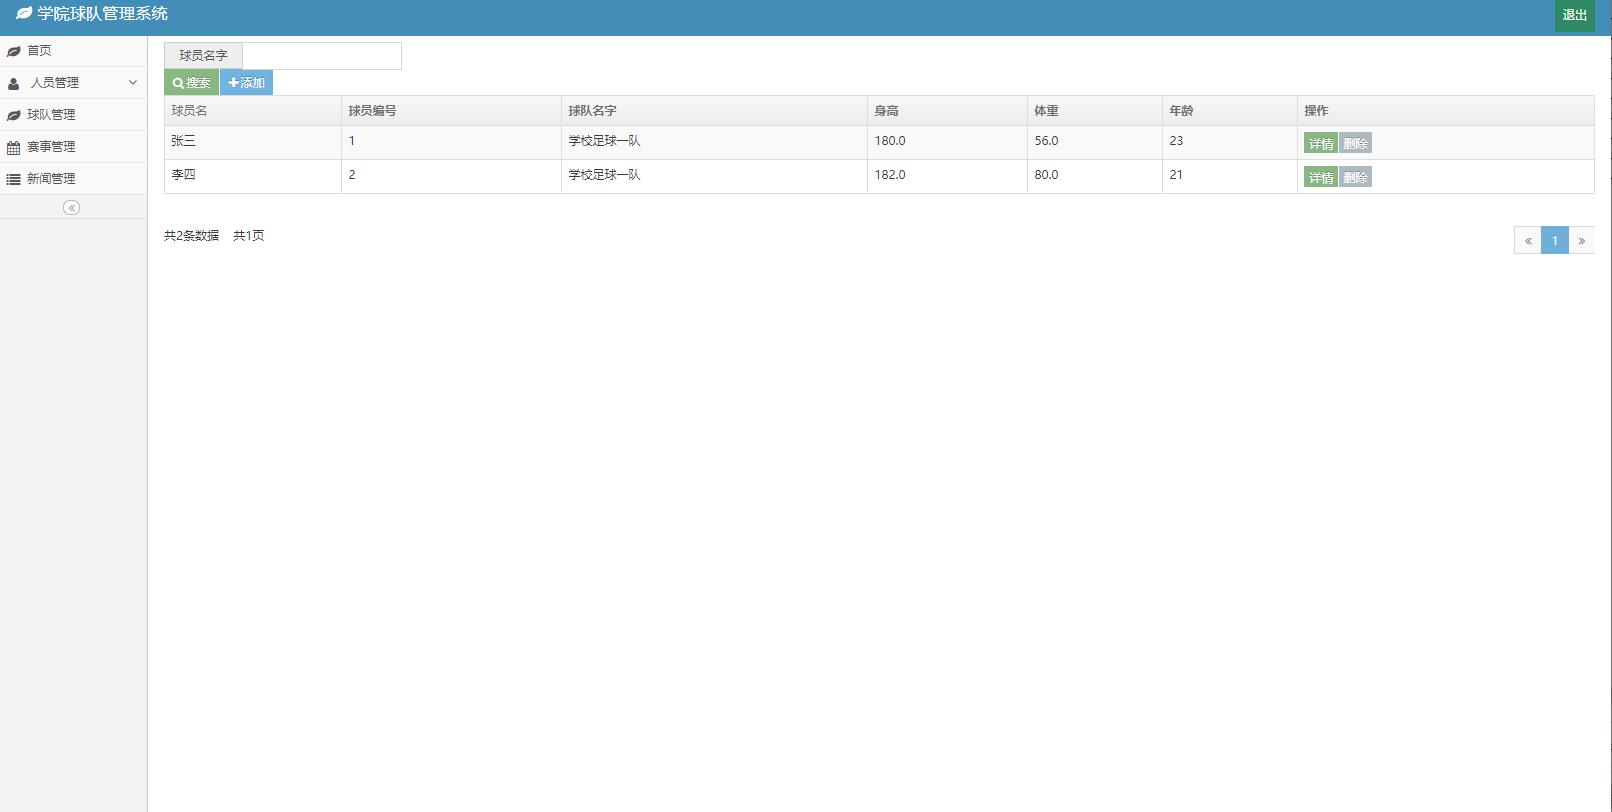Click the leaf icon next to 首页

(14, 51)
